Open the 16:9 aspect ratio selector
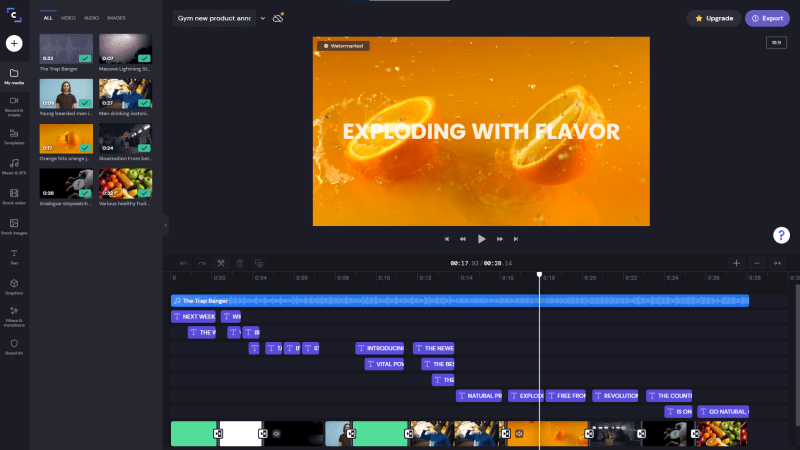This screenshot has height=450, width=800. [774, 42]
